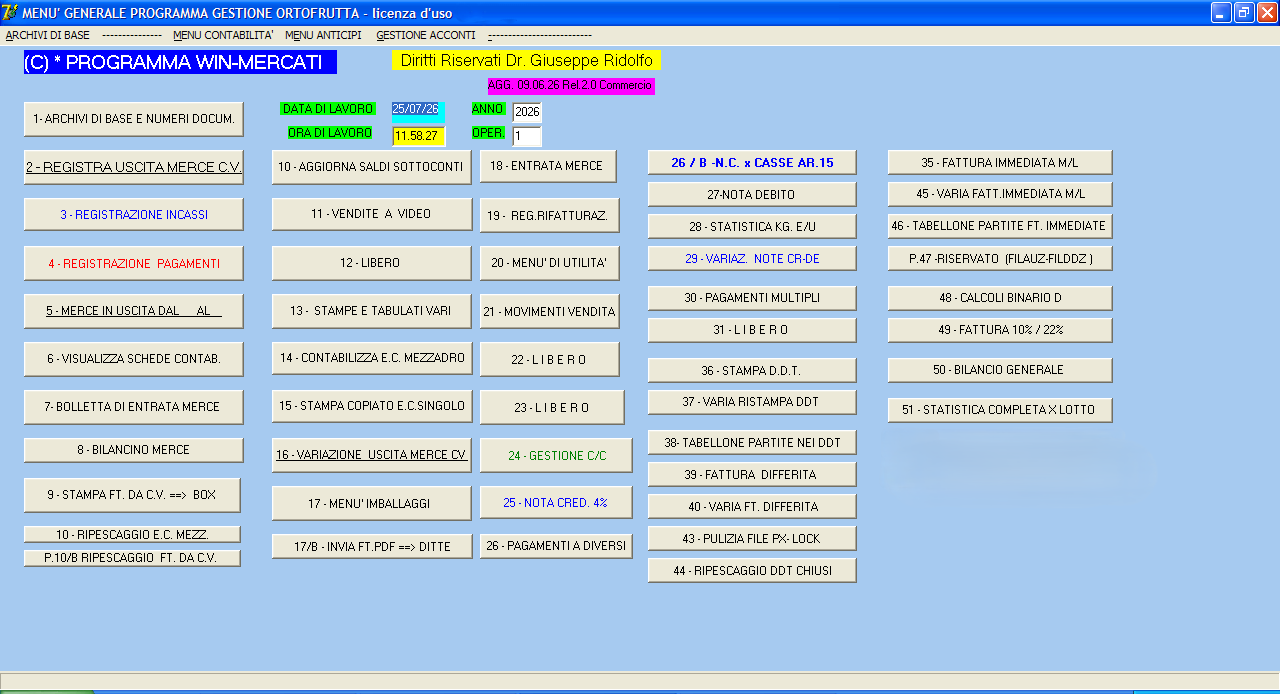
Task: Click the ANNO field showing 2026
Action: (527, 112)
